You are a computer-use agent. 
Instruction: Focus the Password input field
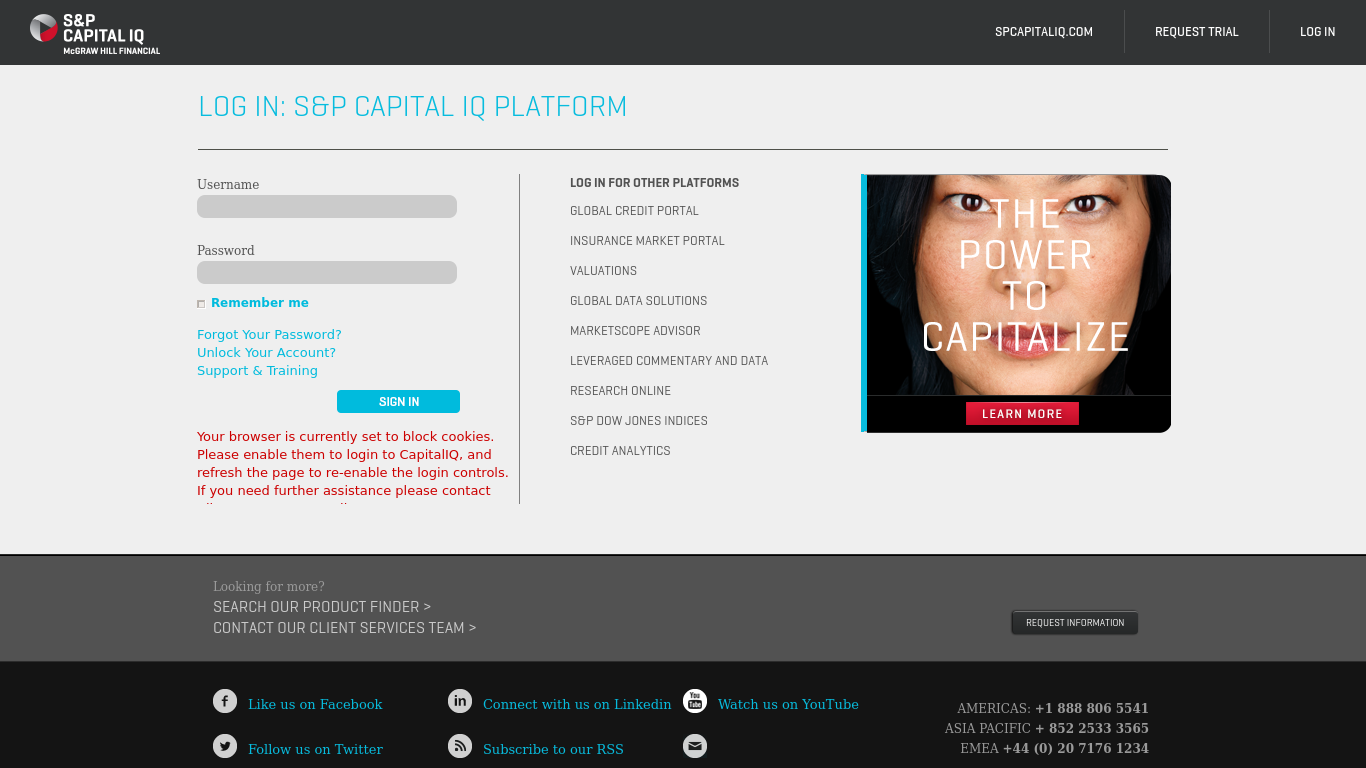pos(327,273)
